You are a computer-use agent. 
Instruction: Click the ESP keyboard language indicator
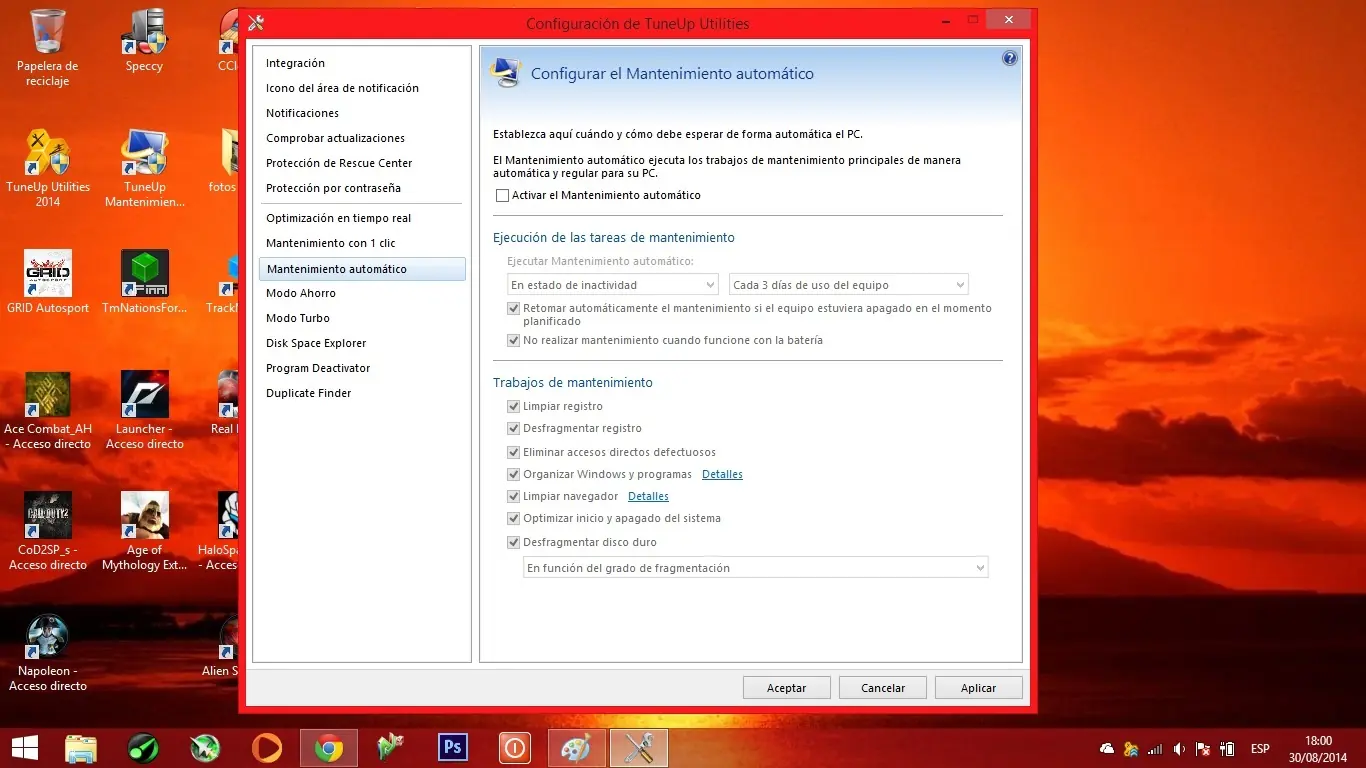click(x=1260, y=749)
